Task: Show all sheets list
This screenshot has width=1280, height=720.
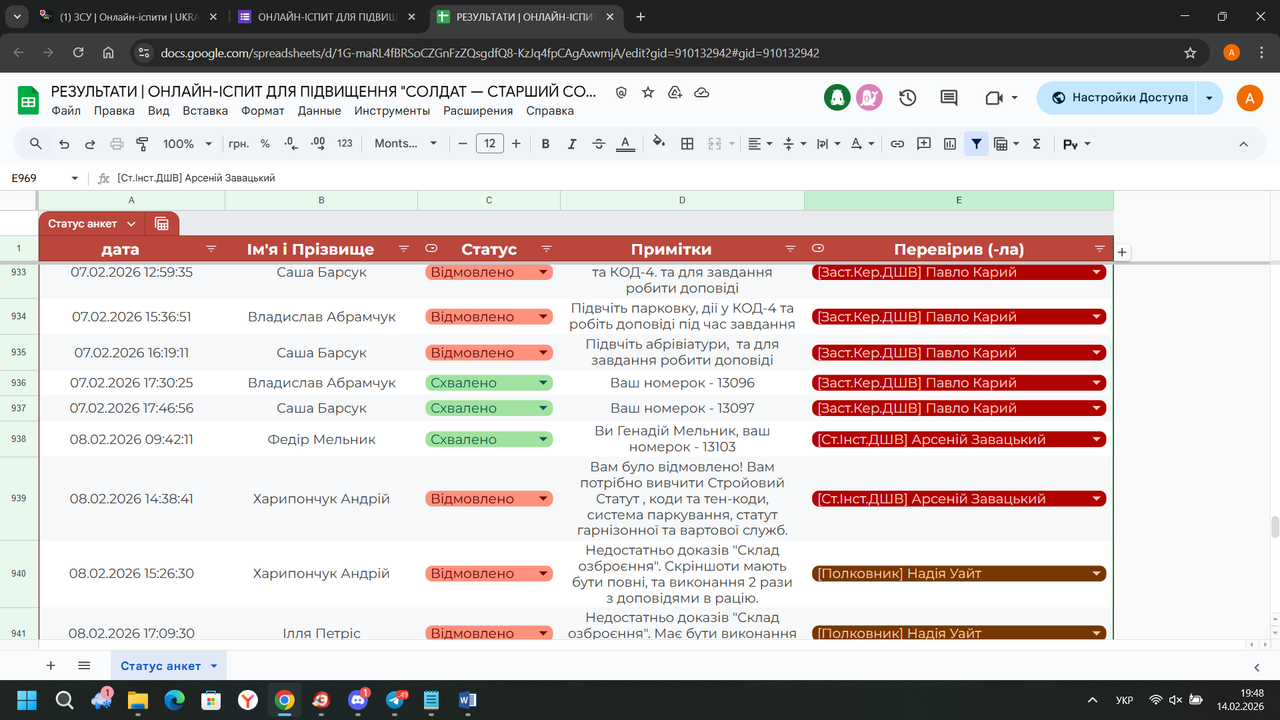Action: 84,665
